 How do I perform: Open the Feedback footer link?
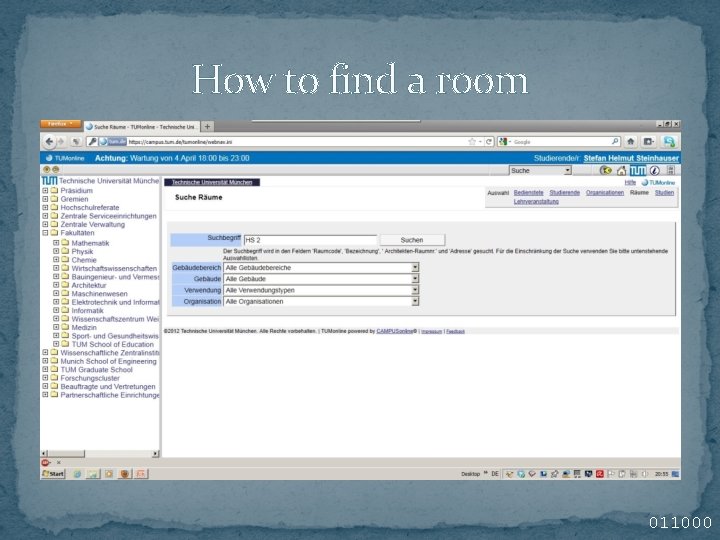[456, 332]
